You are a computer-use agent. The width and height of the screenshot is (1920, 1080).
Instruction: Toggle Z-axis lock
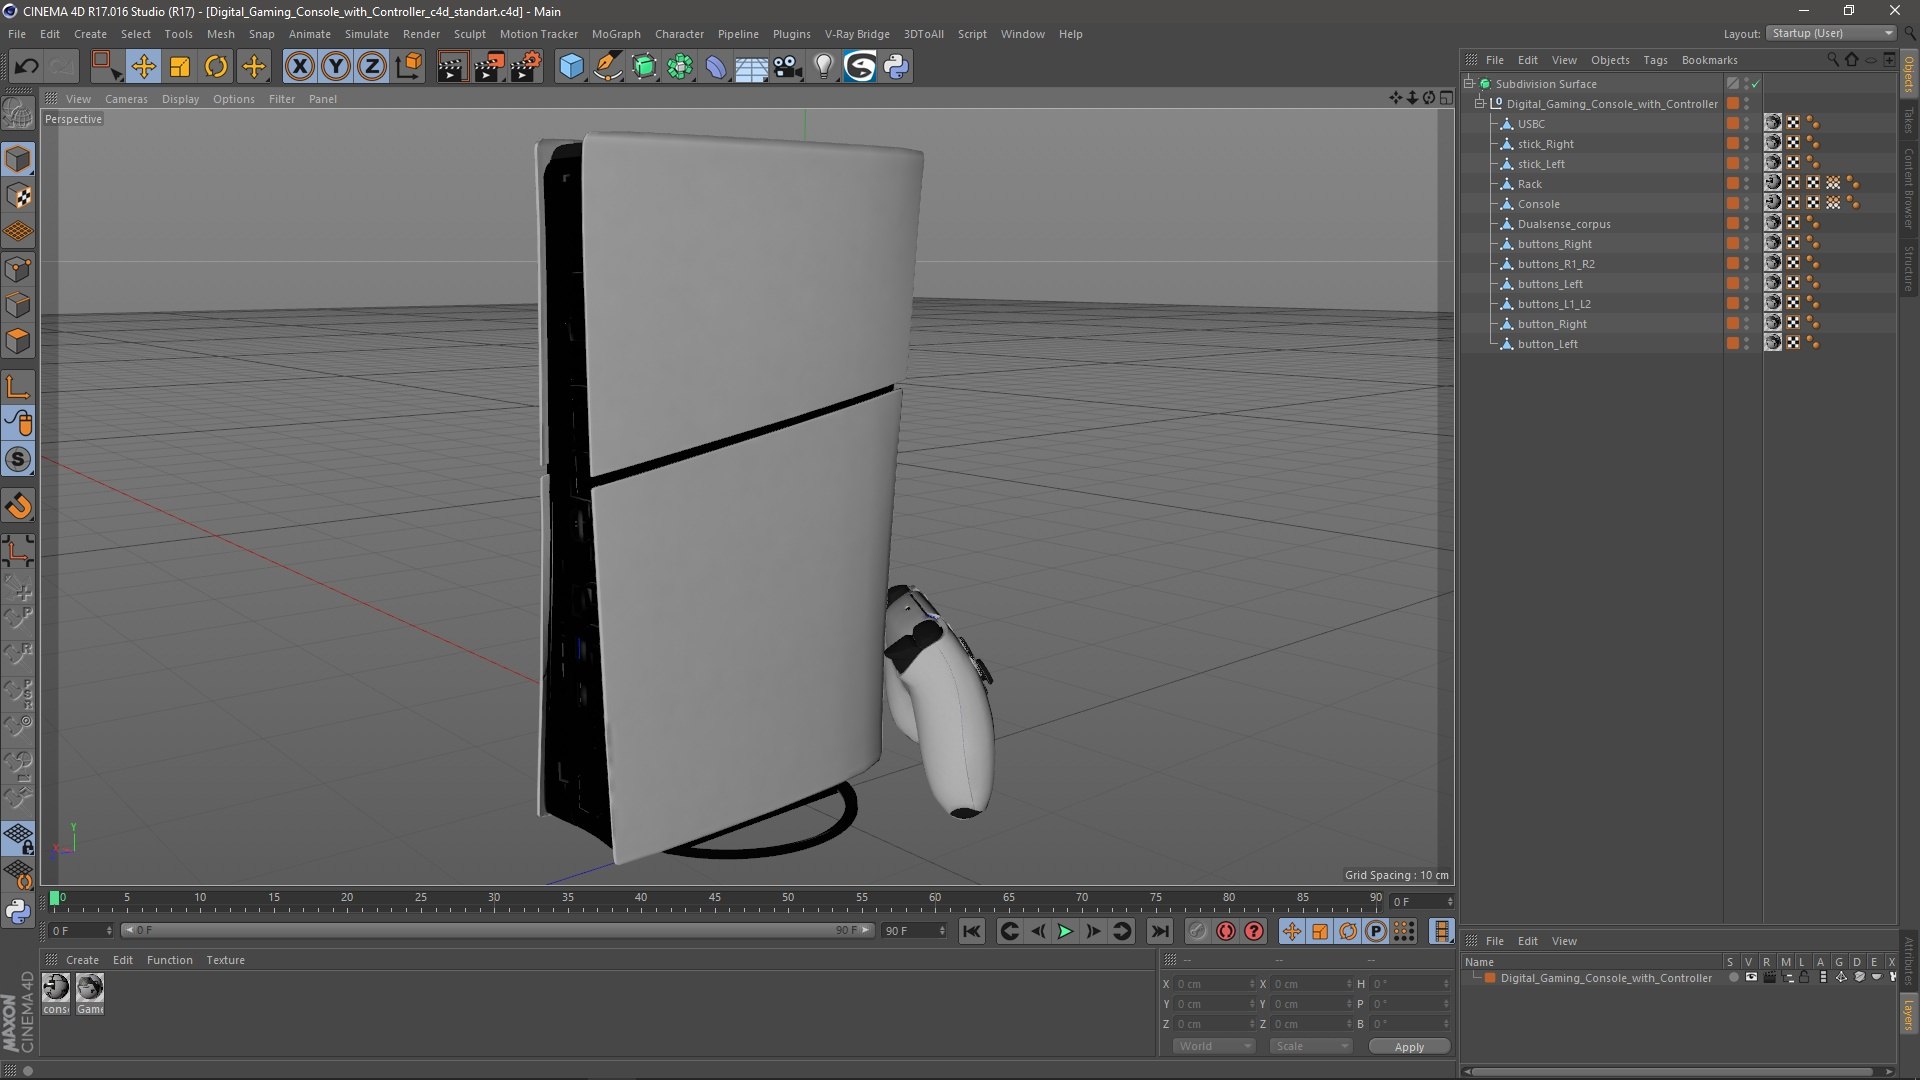point(372,67)
